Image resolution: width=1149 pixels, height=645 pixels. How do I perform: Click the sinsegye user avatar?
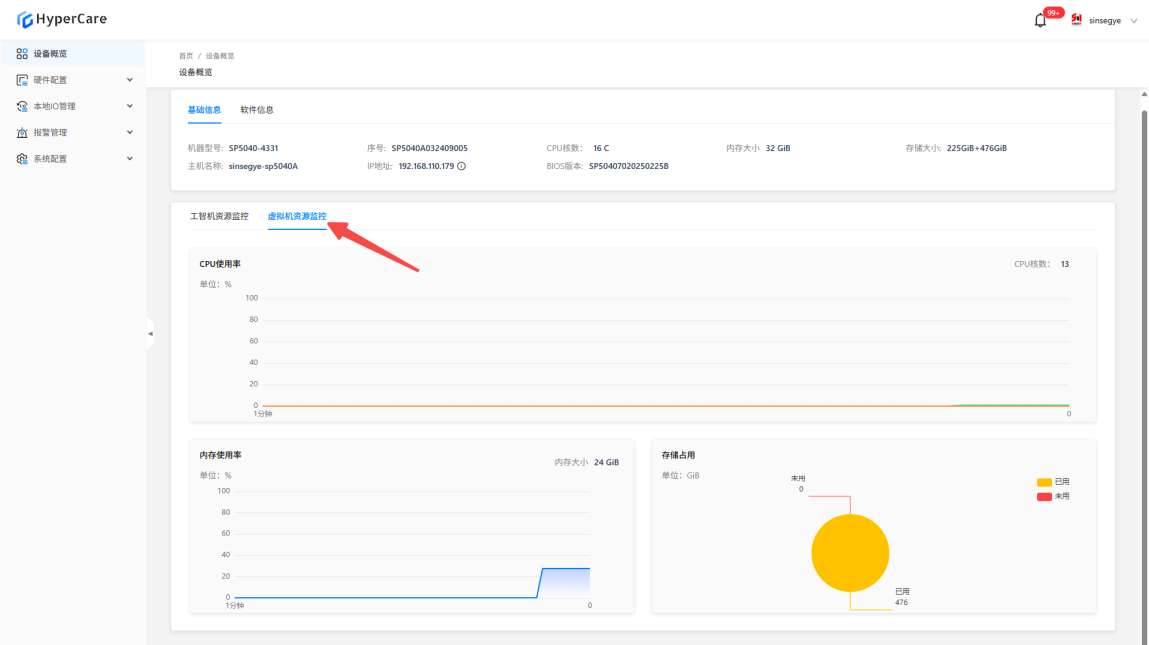1077,20
